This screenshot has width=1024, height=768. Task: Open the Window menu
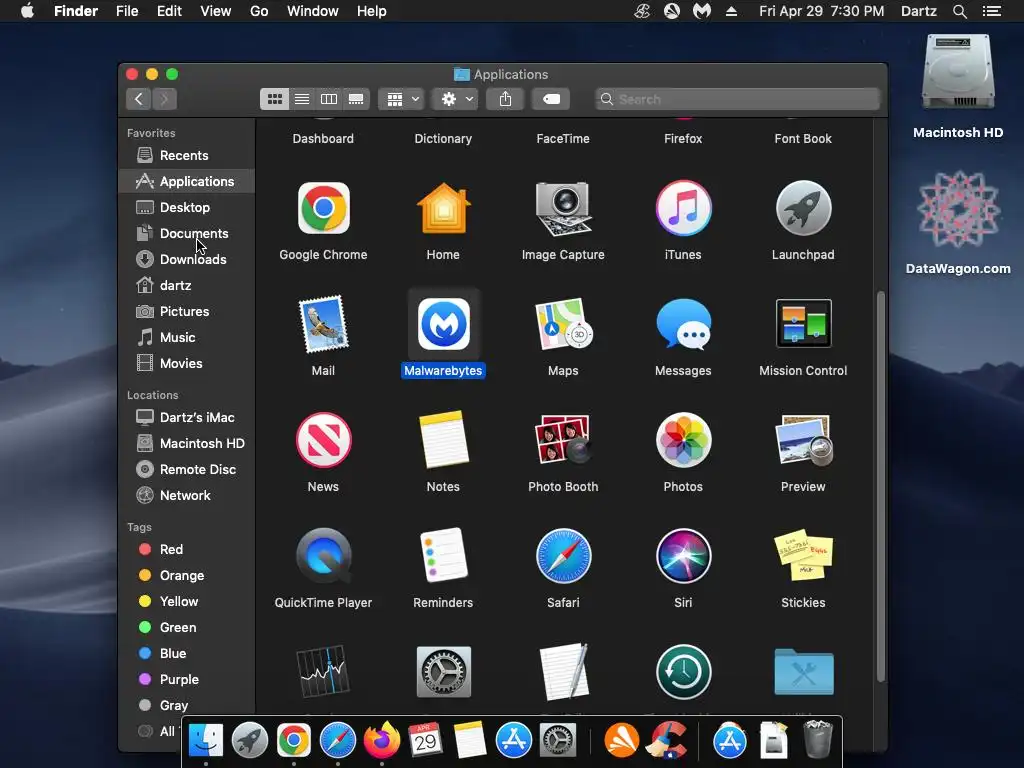click(x=313, y=11)
